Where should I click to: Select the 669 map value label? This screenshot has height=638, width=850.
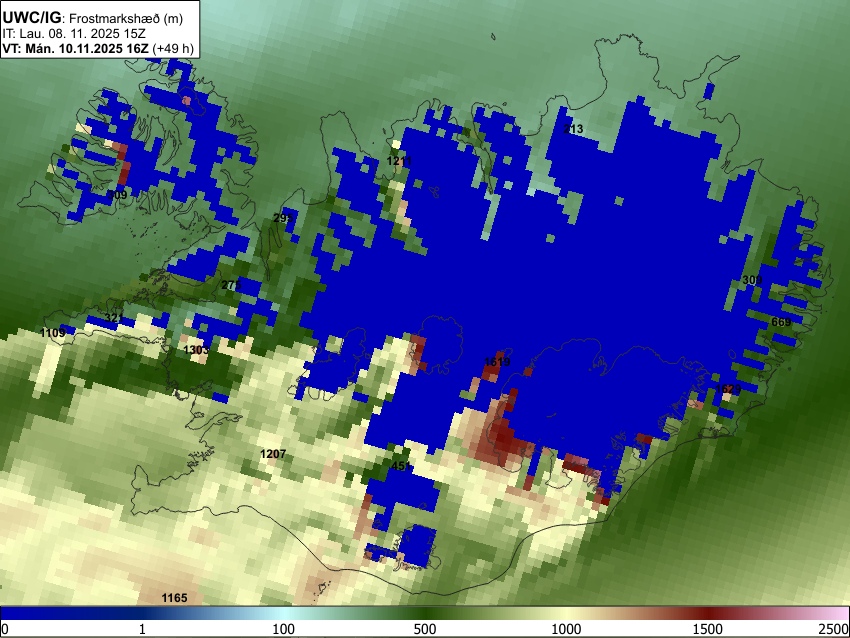click(x=781, y=322)
